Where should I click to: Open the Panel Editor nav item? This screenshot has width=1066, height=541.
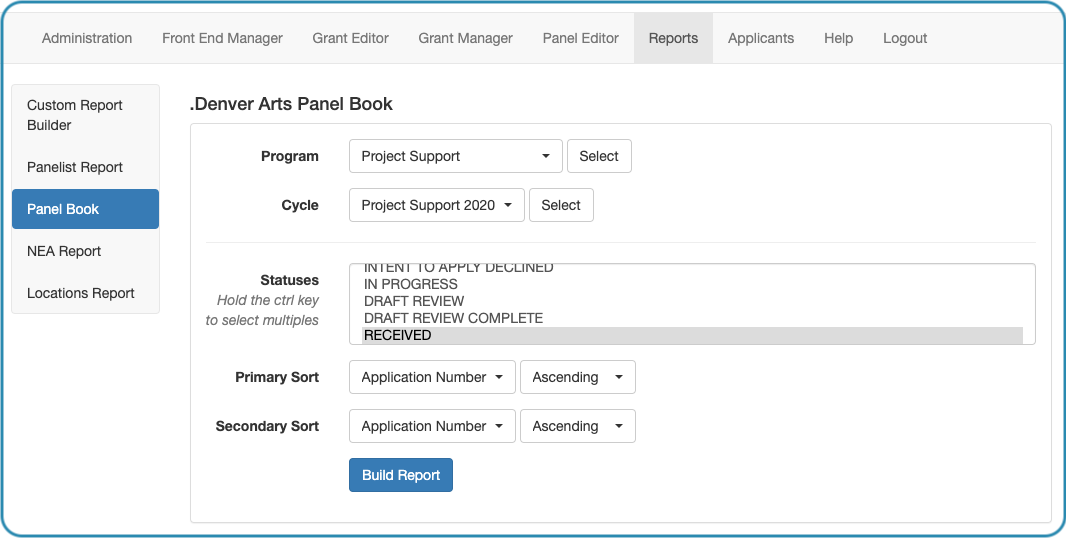581,38
